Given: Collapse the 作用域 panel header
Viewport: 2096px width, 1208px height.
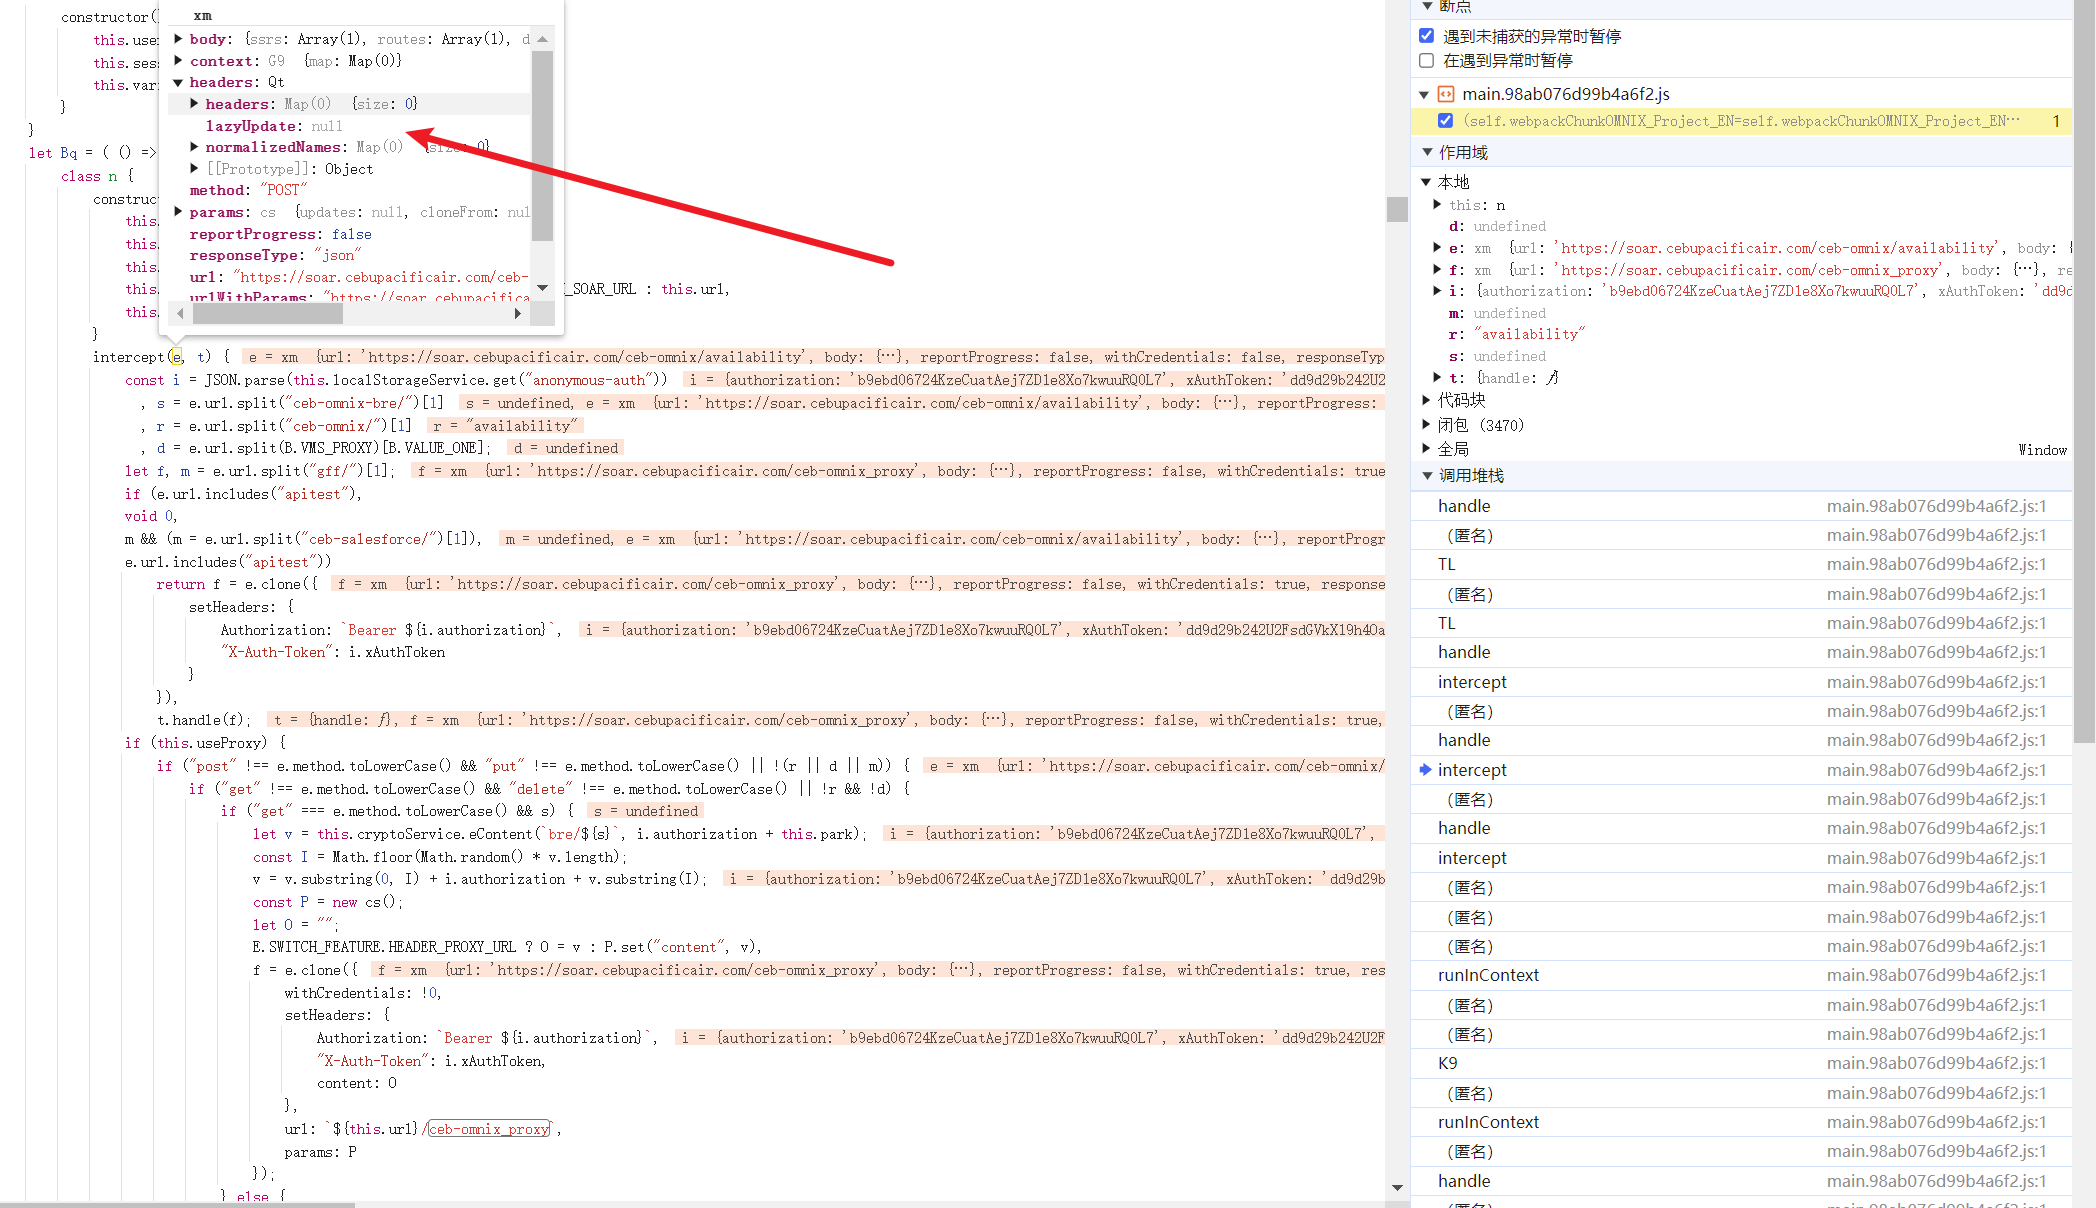Looking at the screenshot, I should [1427, 152].
